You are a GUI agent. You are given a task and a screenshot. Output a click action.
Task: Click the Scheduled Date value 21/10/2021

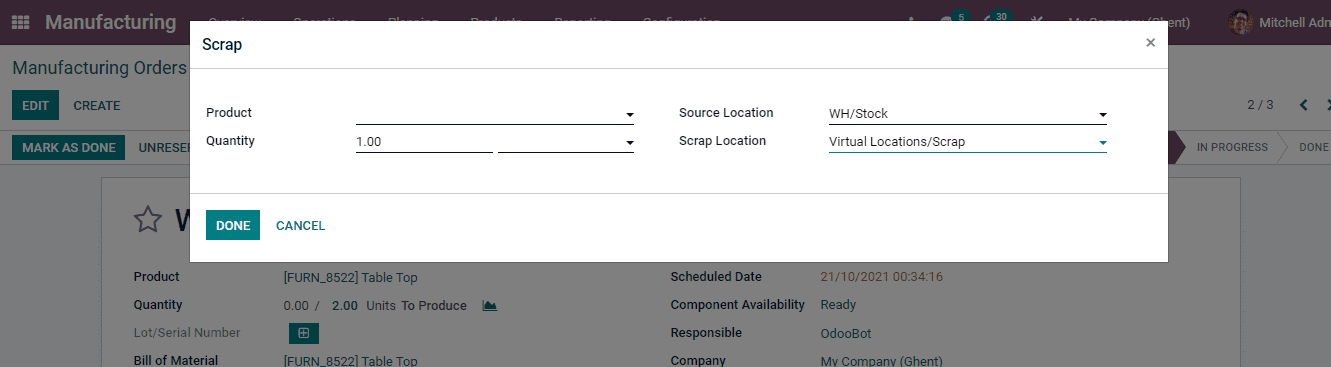882,277
